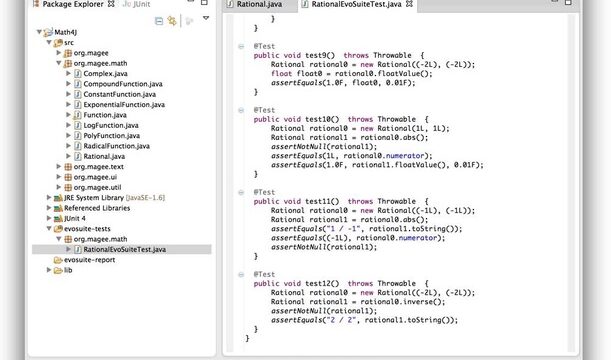The width and height of the screenshot is (611, 360).
Task: Fold the test11 method in editor
Action: [241, 192]
